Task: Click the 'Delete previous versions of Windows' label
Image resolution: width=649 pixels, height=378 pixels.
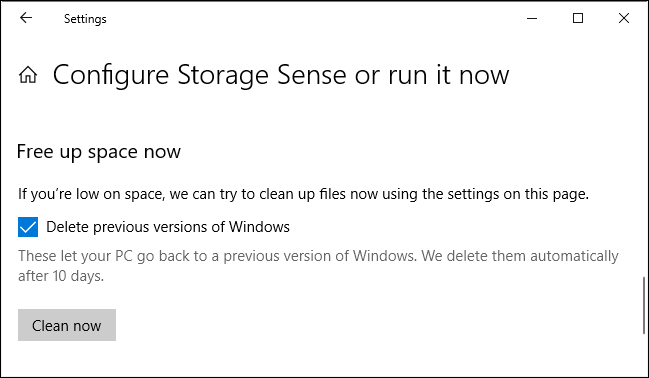Action: point(168,227)
